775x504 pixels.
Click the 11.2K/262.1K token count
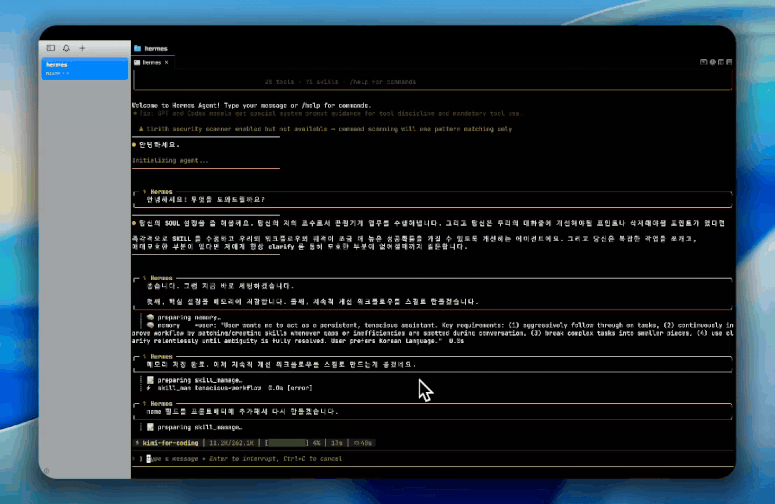(231, 443)
